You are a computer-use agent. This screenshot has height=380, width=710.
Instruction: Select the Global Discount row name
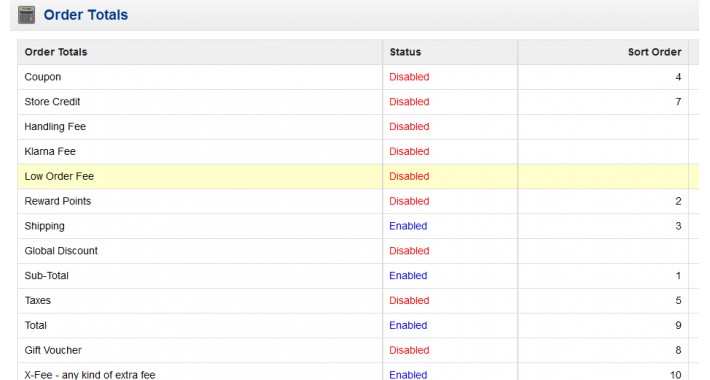(61, 251)
